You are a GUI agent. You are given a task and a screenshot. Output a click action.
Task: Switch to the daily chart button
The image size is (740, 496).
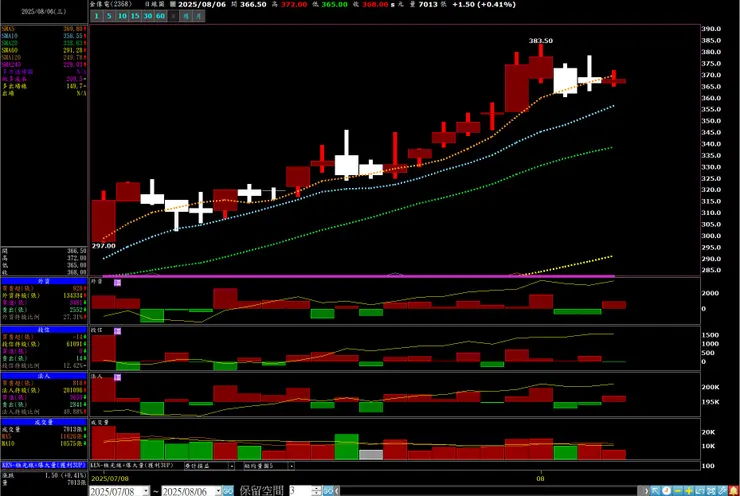173,16
